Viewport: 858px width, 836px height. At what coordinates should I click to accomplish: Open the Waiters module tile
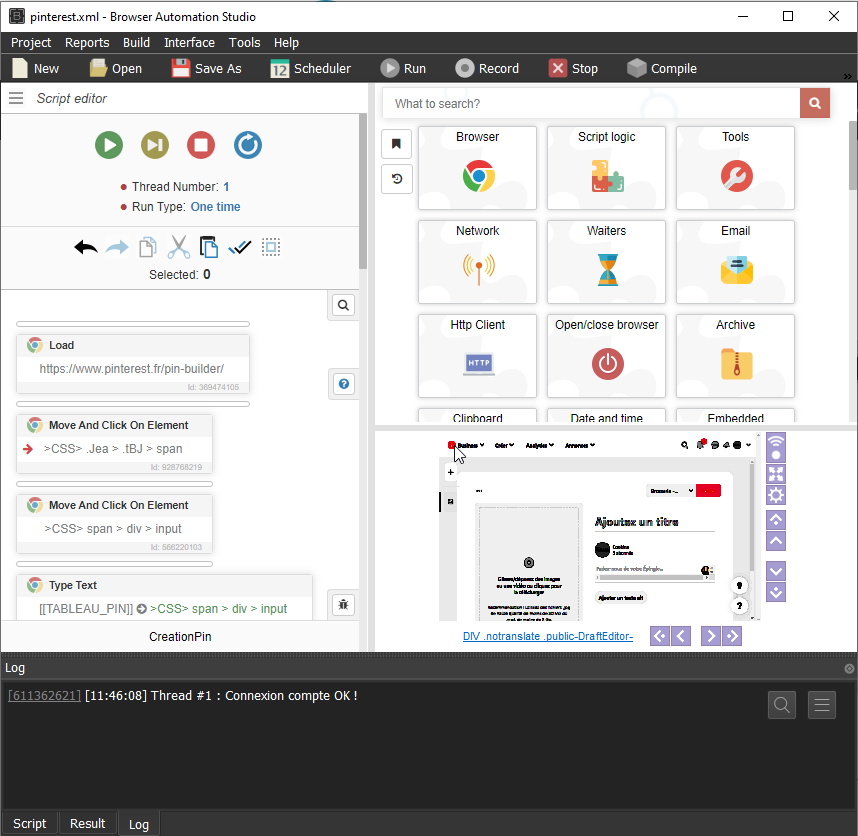point(606,262)
